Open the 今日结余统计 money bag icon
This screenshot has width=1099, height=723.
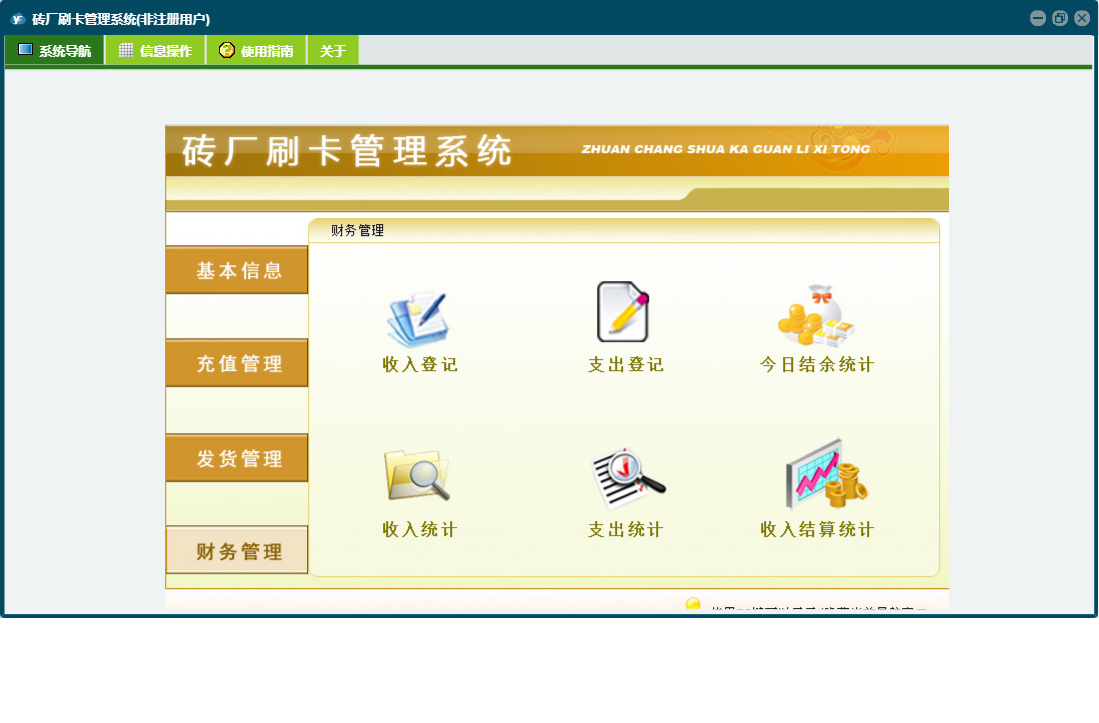pyautogui.click(x=817, y=316)
